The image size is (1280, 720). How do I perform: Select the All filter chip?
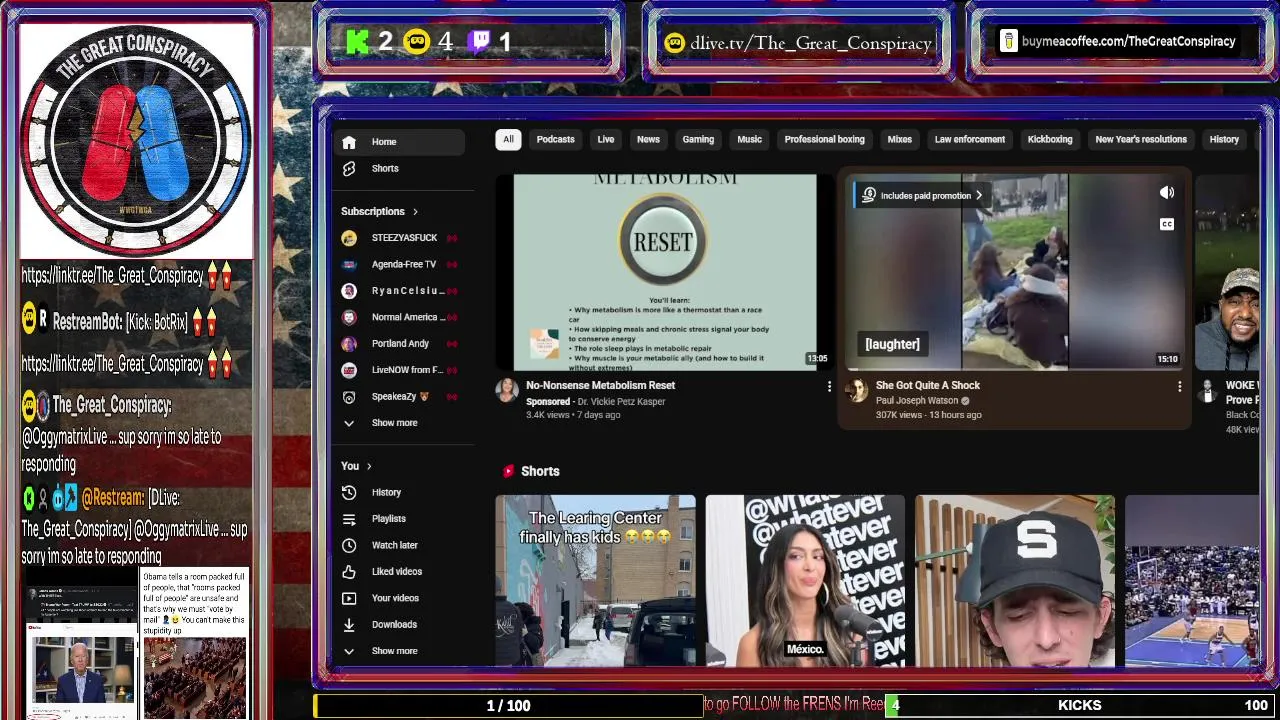pos(508,140)
